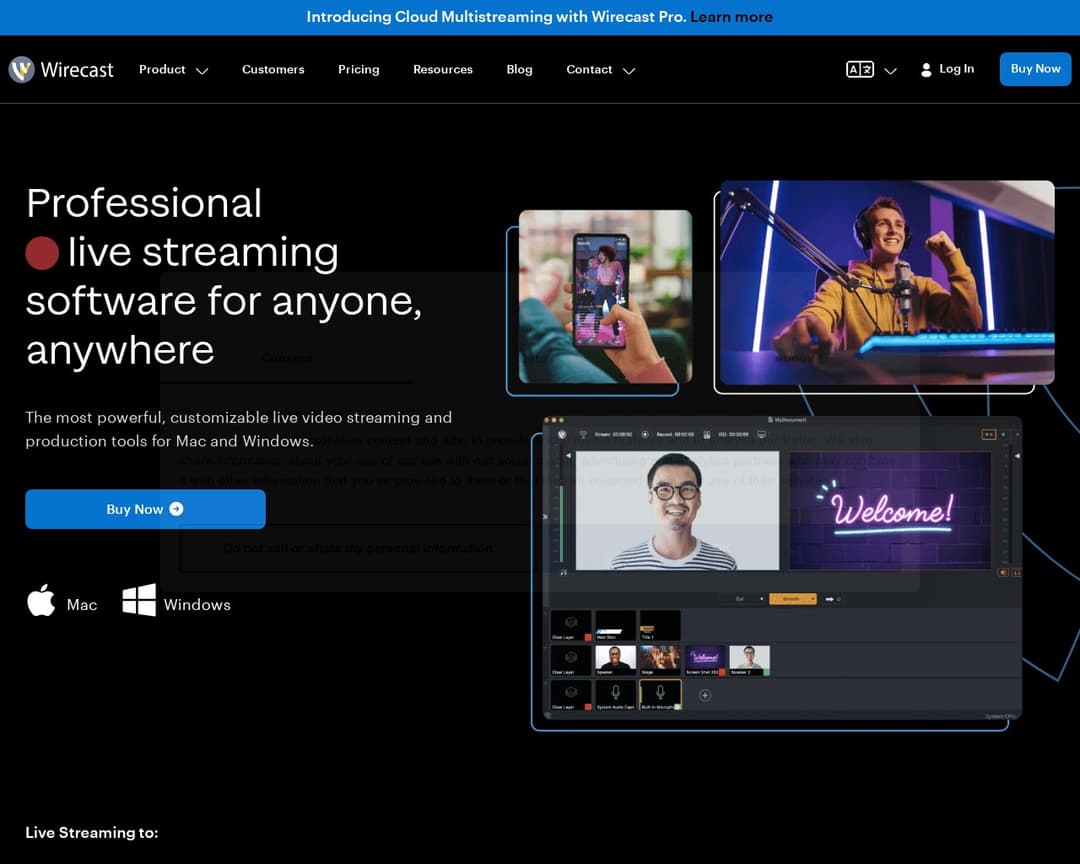Click the "most powerful, customizable" description paragraph
Screen dimensions: 1080x864
click(238, 429)
